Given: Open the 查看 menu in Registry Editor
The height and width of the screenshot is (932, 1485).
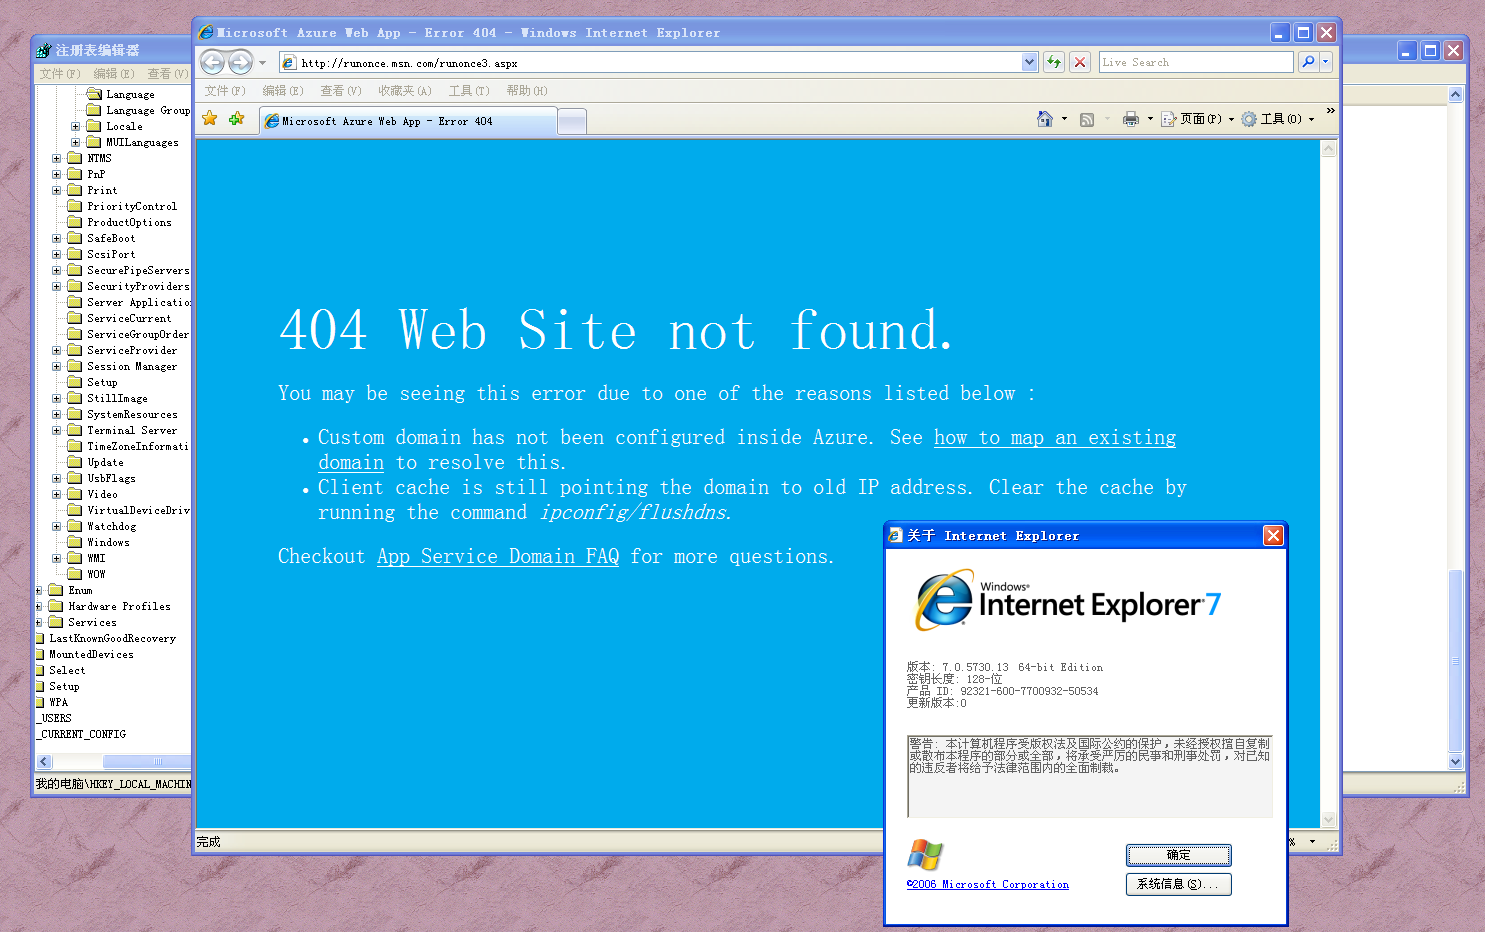Looking at the screenshot, I should coord(167,74).
